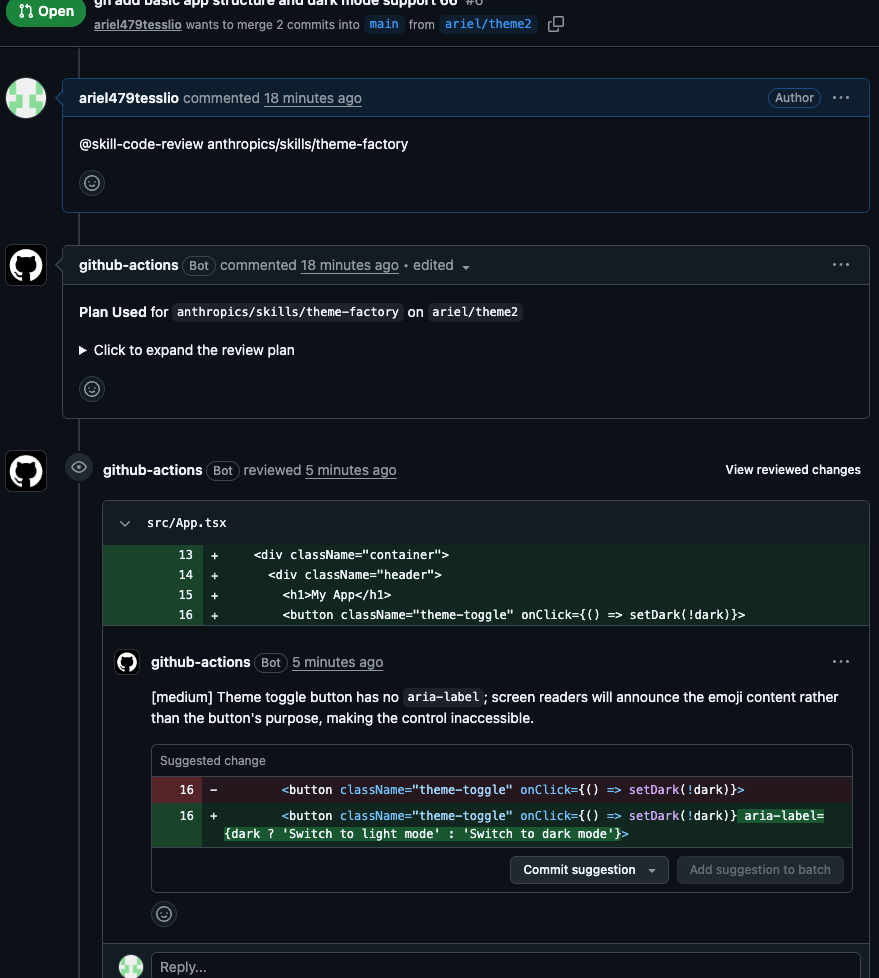Open github-actions avatar on Plan Used comment
This screenshot has width=879, height=978.
click(x=26, y=265)
